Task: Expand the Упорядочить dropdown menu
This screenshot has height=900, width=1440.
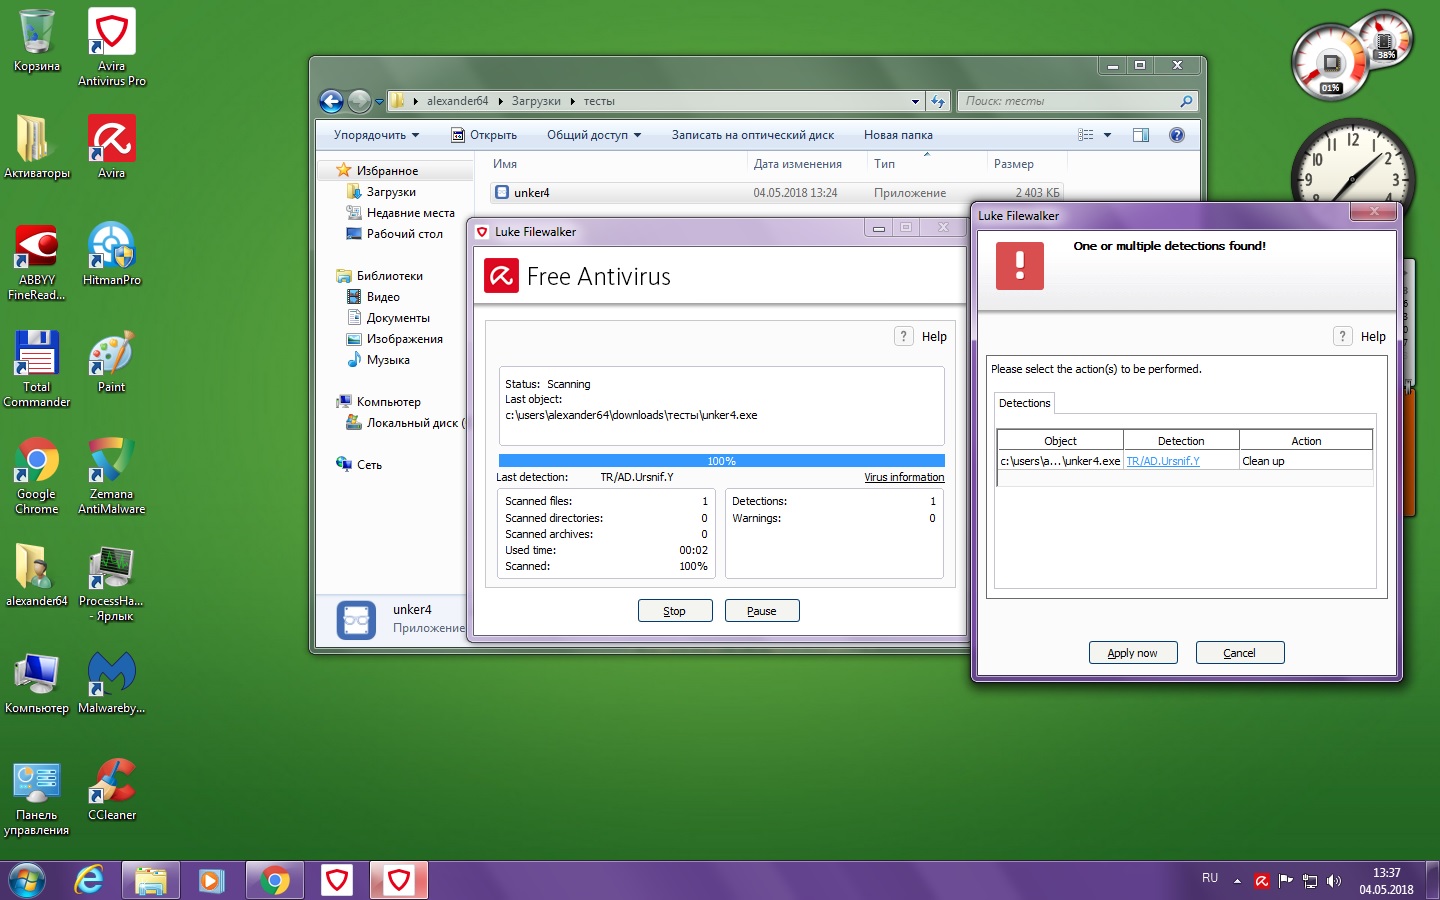Action: point(376,135)
